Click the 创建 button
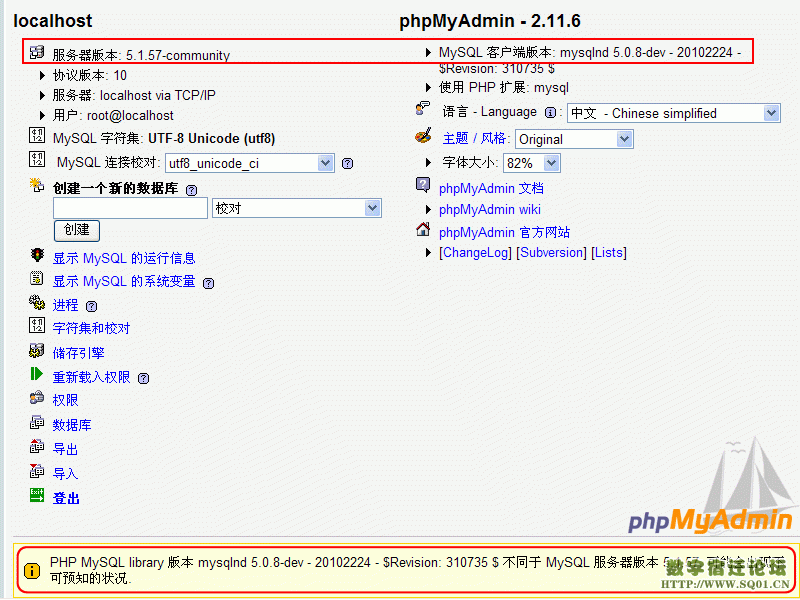Viewport: 800px width, 600px height. 77,230
